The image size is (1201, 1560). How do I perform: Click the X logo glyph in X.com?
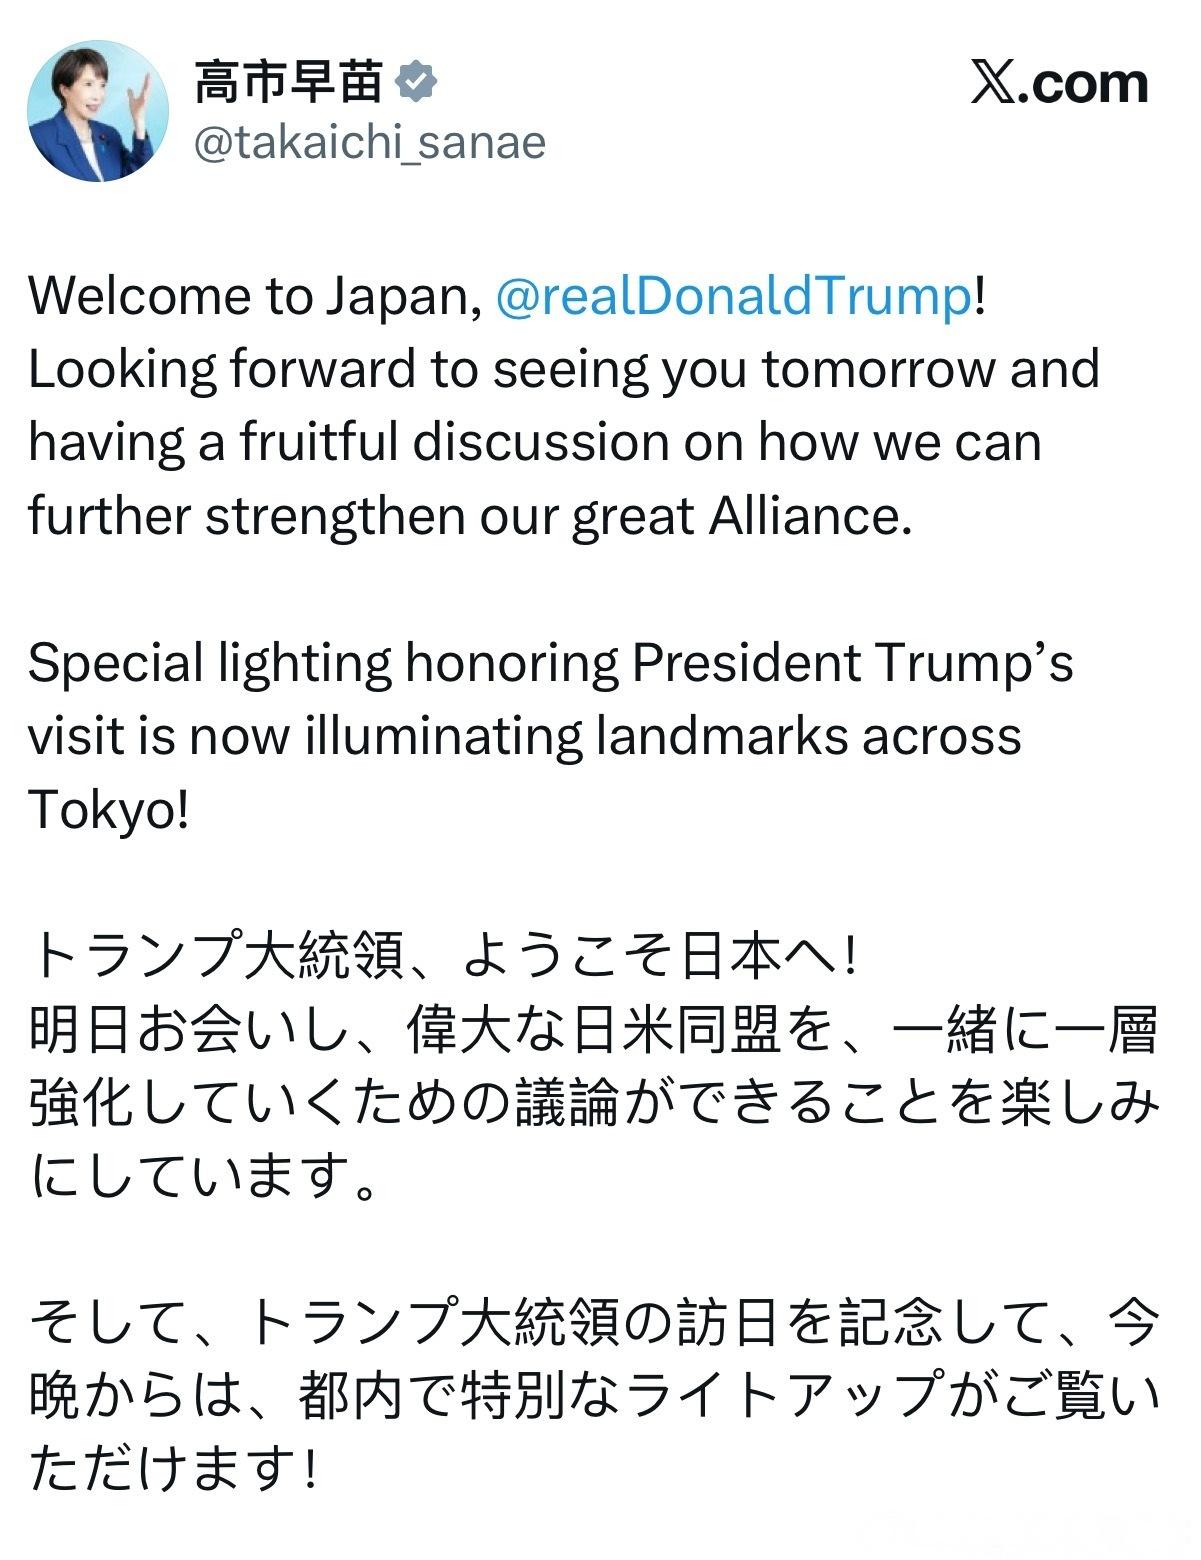click(993, 83)
